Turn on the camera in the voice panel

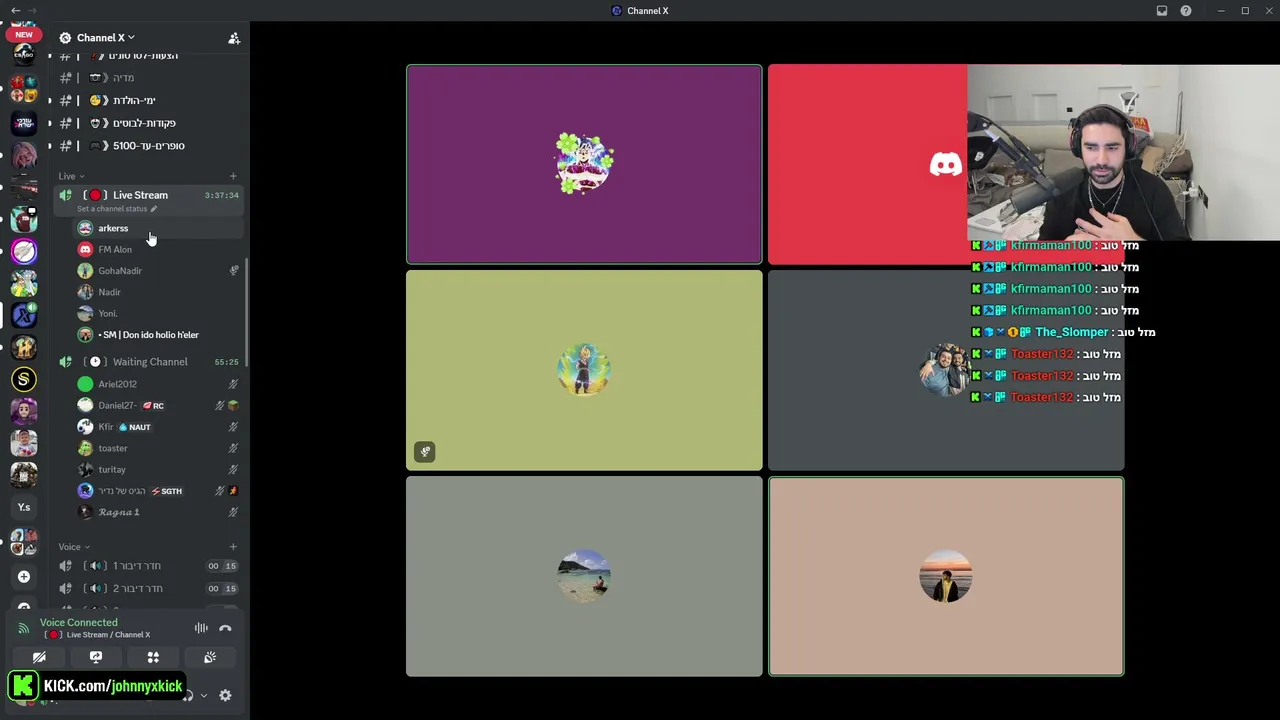pos(39,657)
